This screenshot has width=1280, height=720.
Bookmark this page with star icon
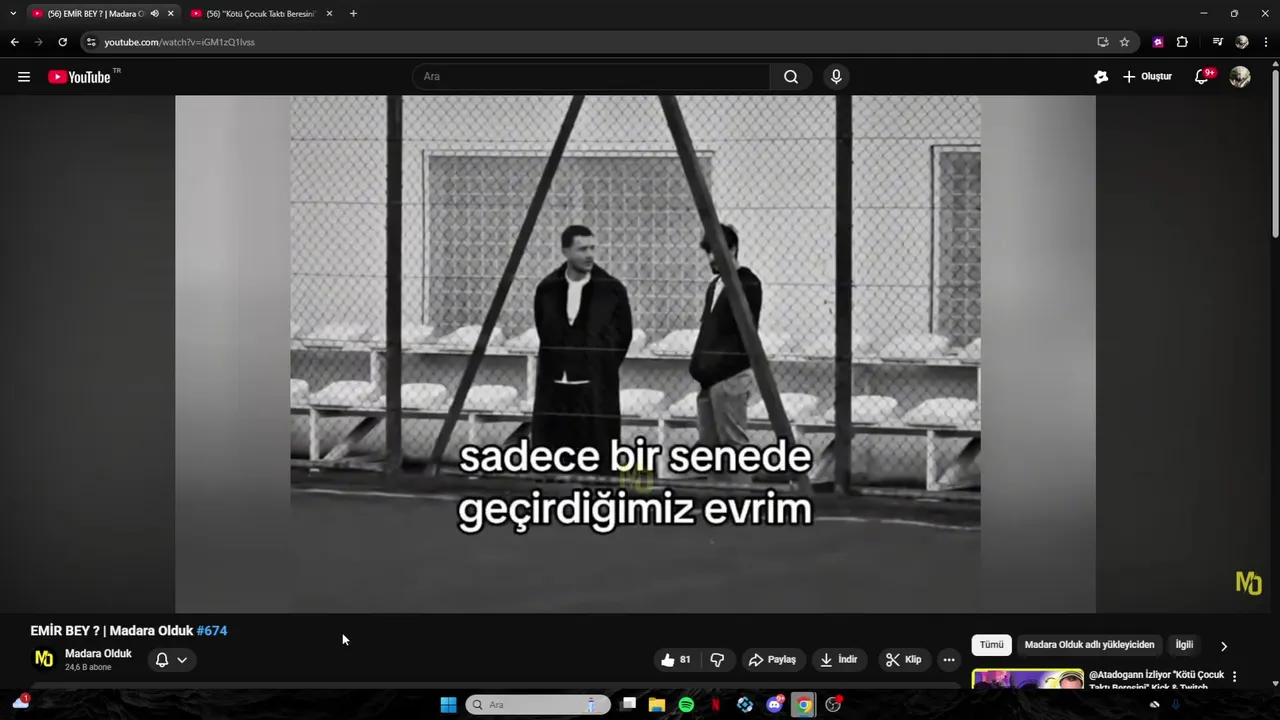click(x=1124, y=42)
